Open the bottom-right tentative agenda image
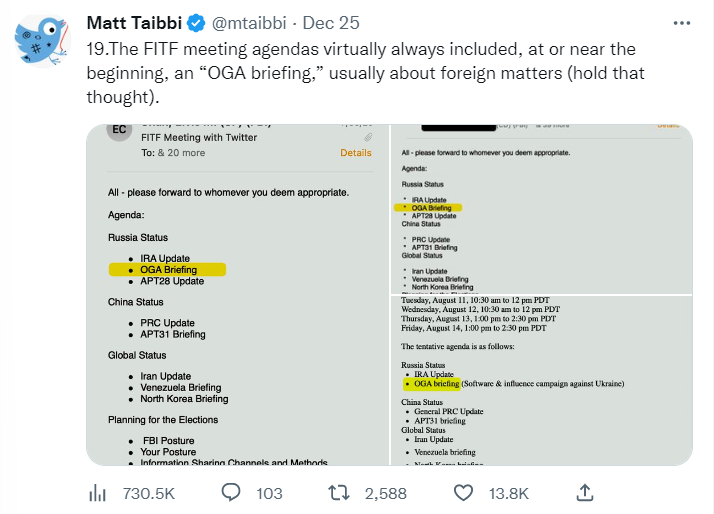The height and width of the screenshot is (514, 714). point(540,380)
